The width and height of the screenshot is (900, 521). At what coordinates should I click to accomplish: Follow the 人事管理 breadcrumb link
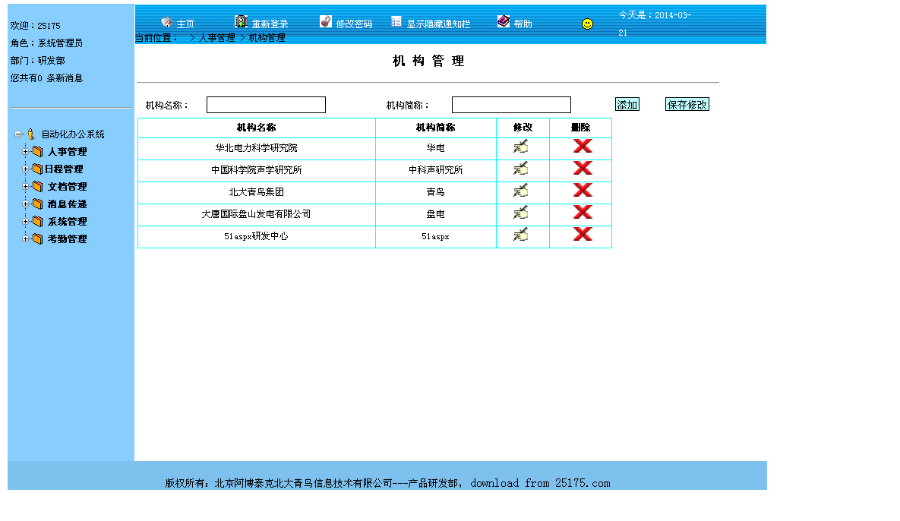pos(217,38)
